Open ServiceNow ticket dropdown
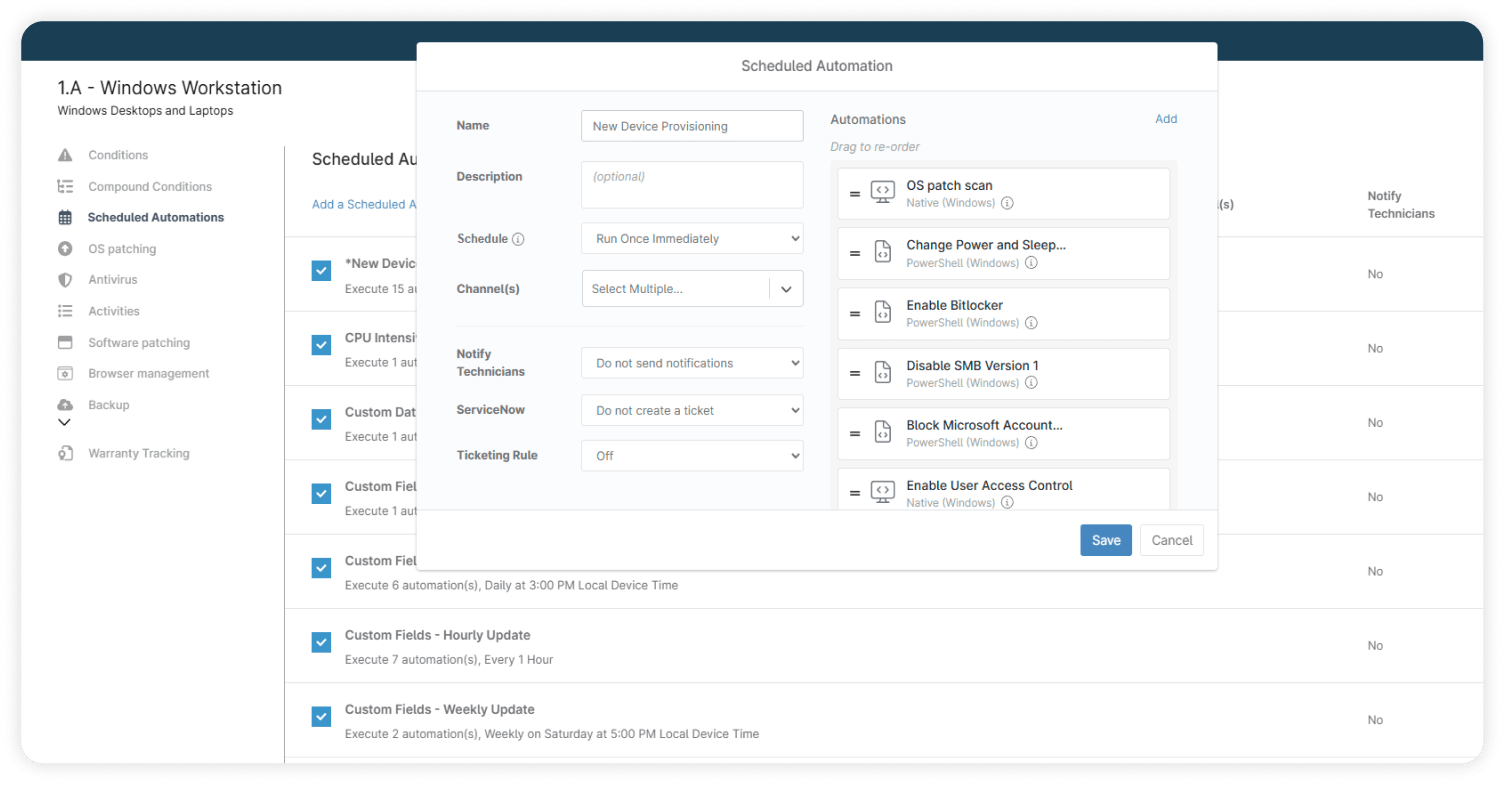Screen dimensions: 1505x785 (x=692, y=410)
